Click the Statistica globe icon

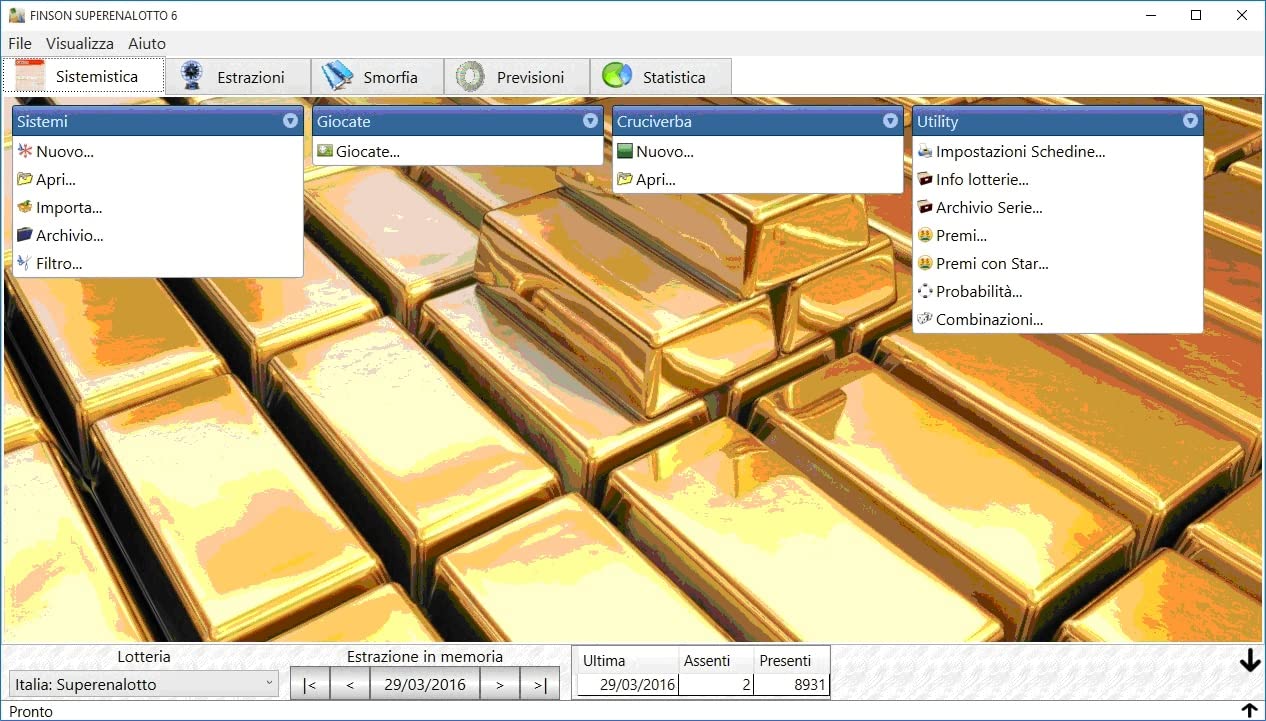[x=617, y=76]
